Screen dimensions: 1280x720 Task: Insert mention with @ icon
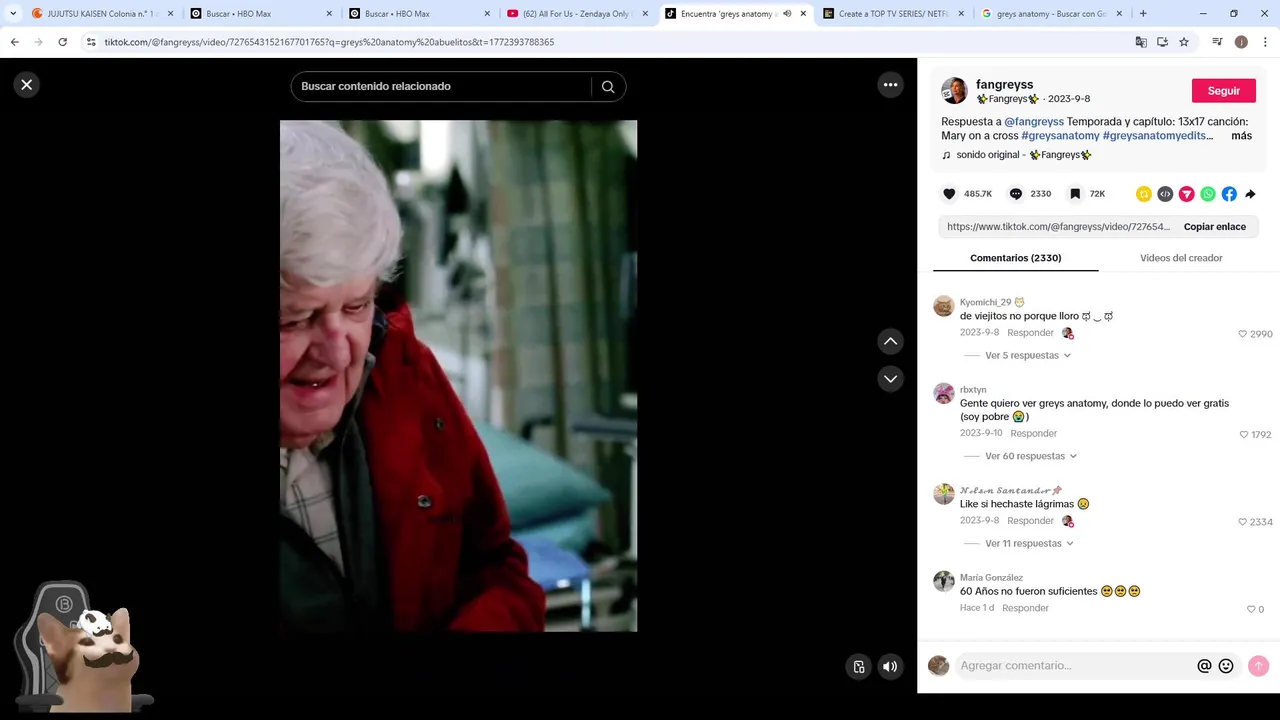(x=1204, y=666)
